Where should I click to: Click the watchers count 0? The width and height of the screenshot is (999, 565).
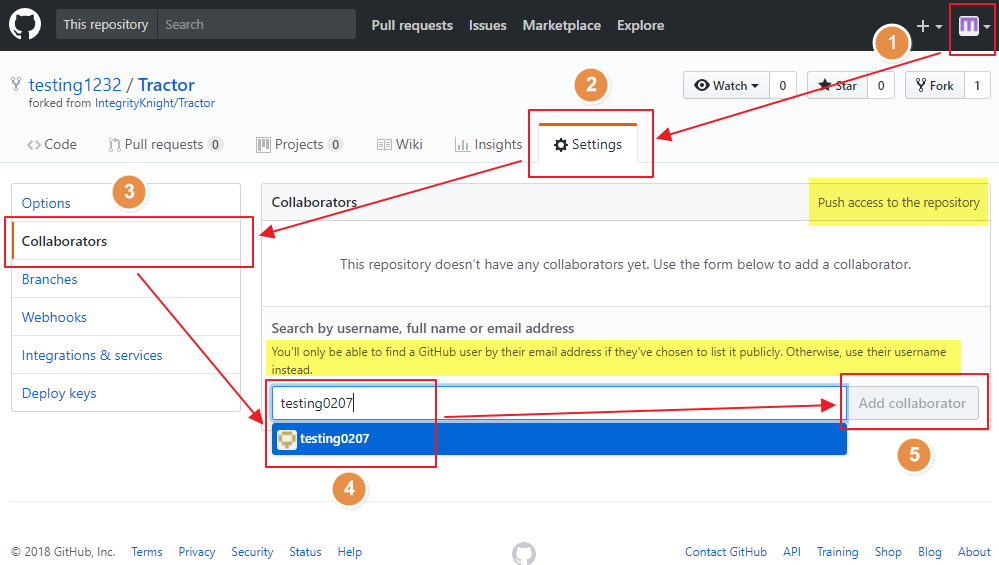[x=782, y=85]
